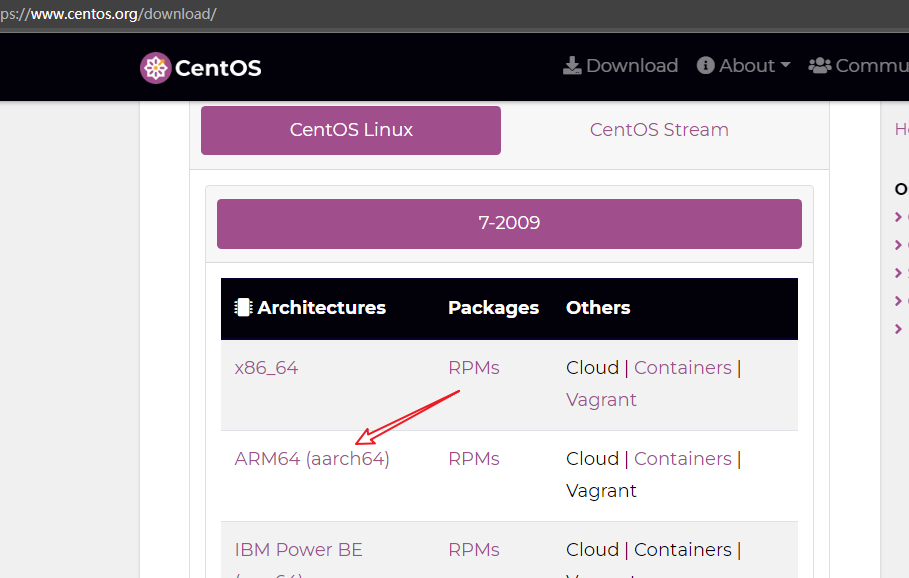Expand the About dropdown menu
The width and height of the screenshot is (909, 578).
pos(744,66)
